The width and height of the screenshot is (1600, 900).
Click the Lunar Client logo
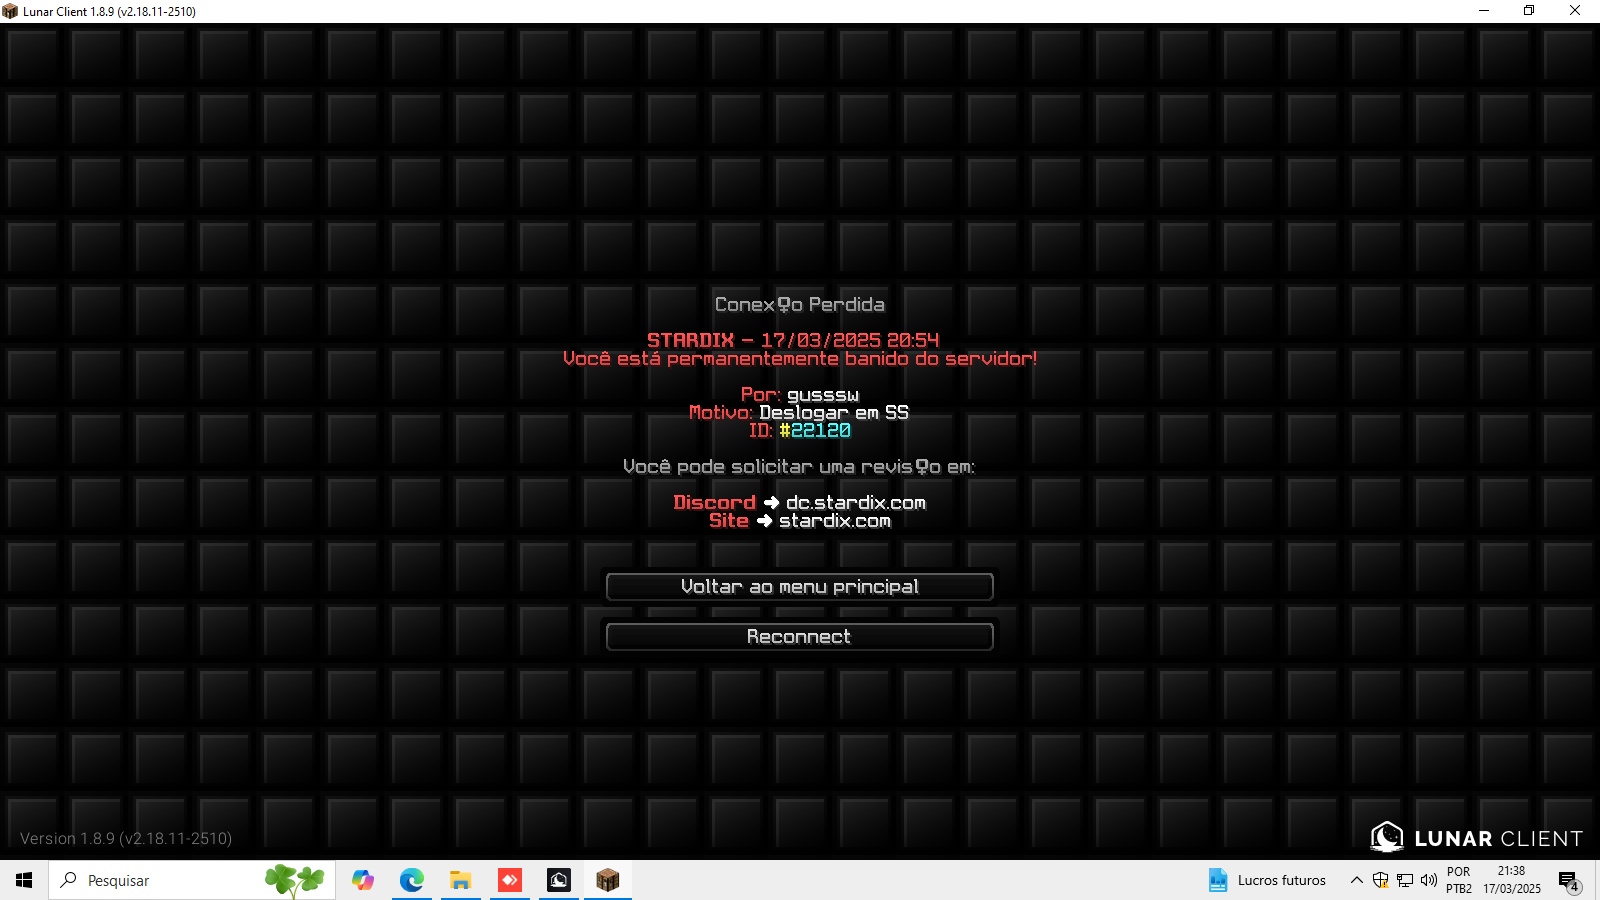click(1477, 837)
